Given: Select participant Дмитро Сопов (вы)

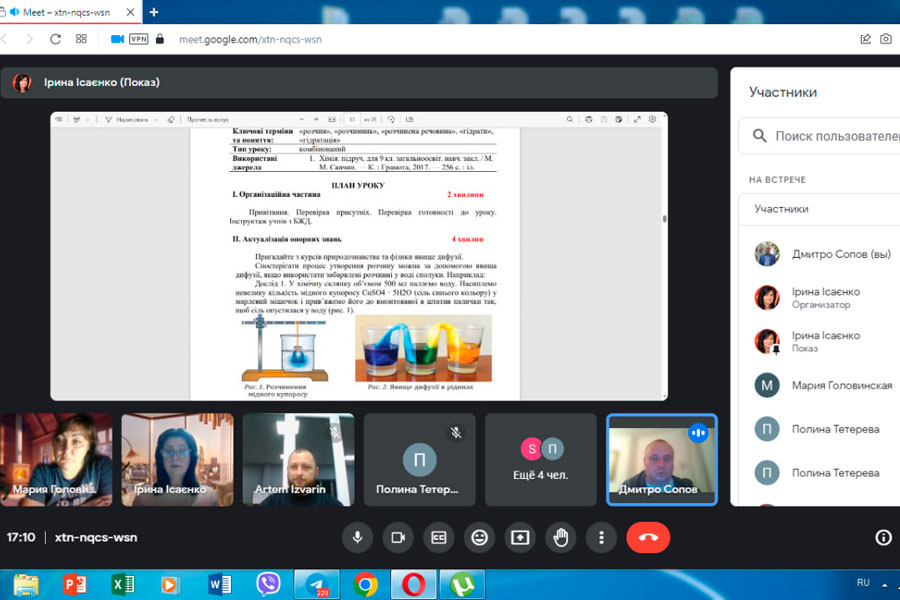Looking at the screenshot, I should [827, 254].
